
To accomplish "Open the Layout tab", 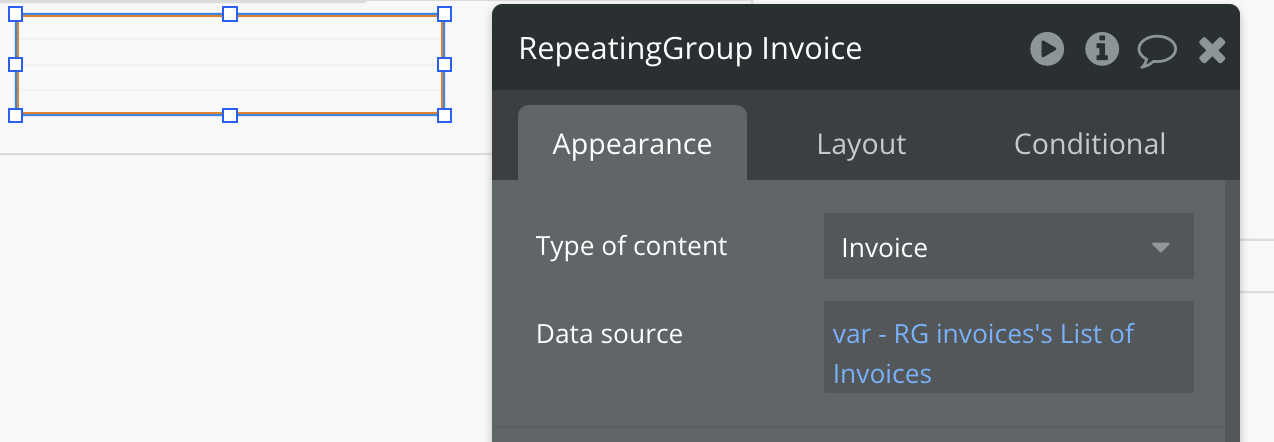I will pyautogui.click(x=861, y=144).
